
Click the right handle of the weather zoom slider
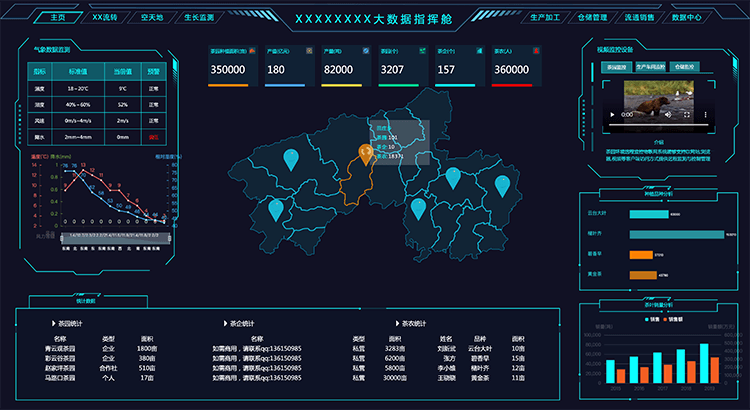coord(170,238)
